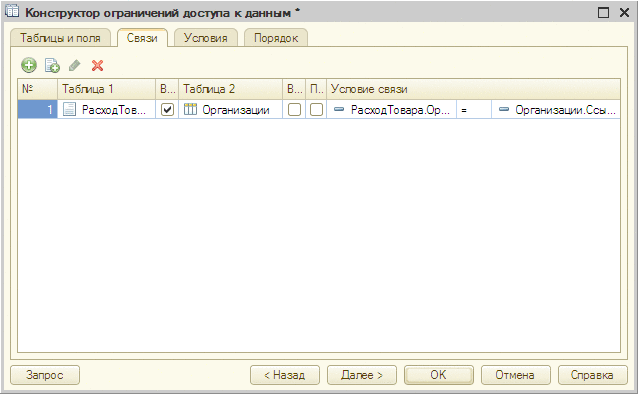Click document icon beside РасходТов table
Image resolution: width=638 pixels, height=394 pixels.
[x=70, y=109]
